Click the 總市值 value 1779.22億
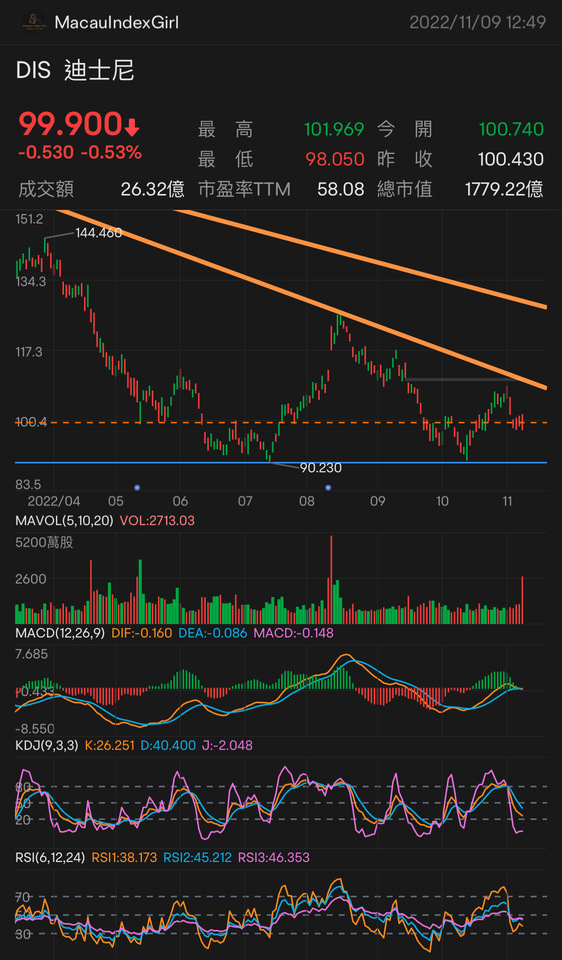 point(504,190)
